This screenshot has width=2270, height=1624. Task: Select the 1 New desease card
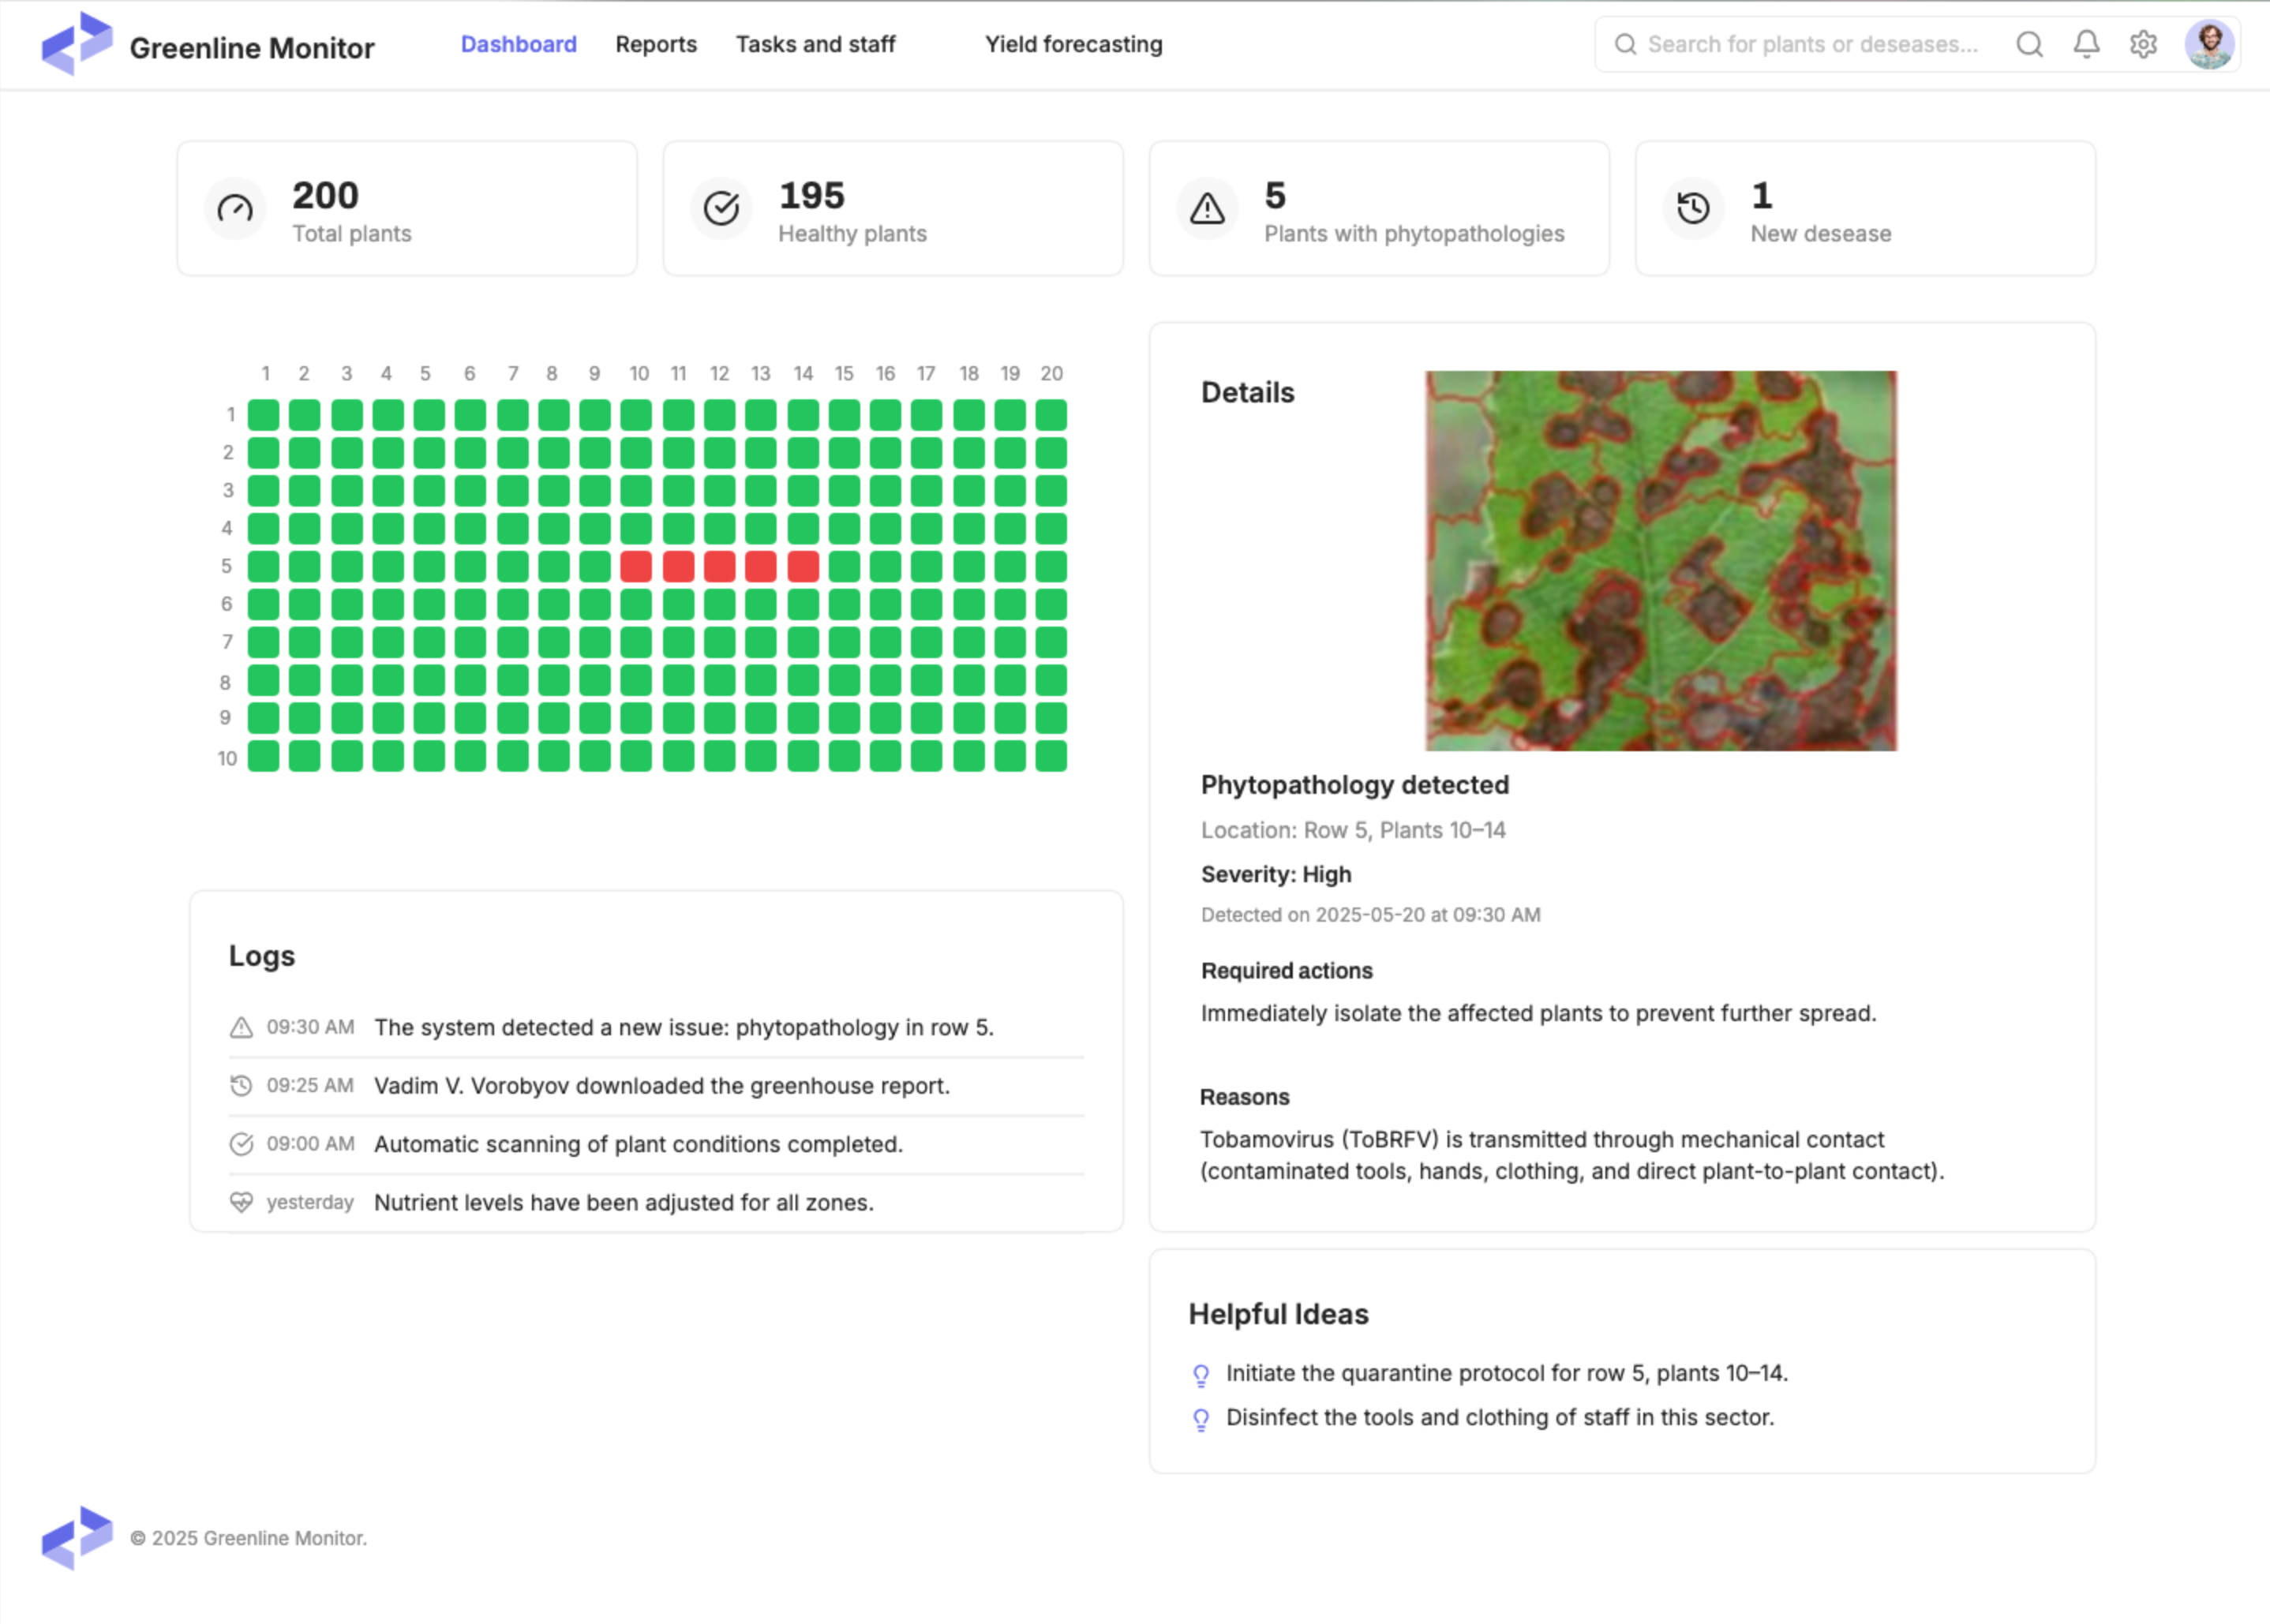point(1865,208)
